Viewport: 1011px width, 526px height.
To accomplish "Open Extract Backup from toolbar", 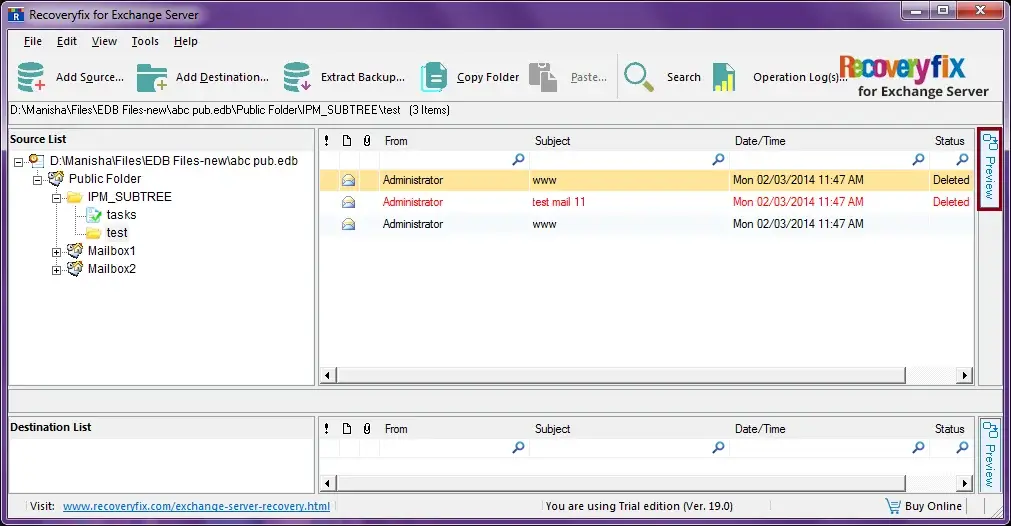I will coord(297,77).
